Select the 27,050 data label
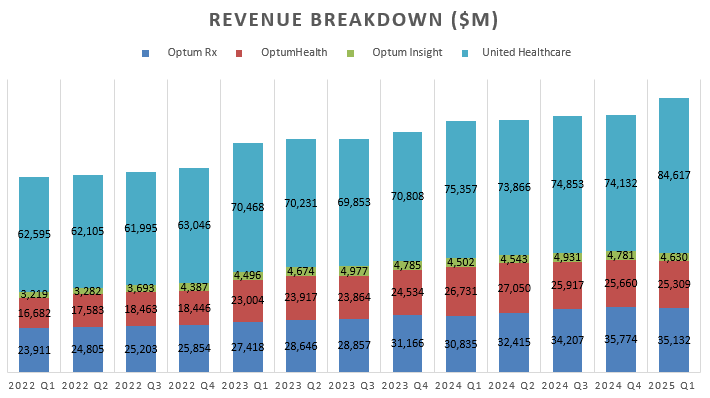The image size is (710, 398). click(514, 288)
